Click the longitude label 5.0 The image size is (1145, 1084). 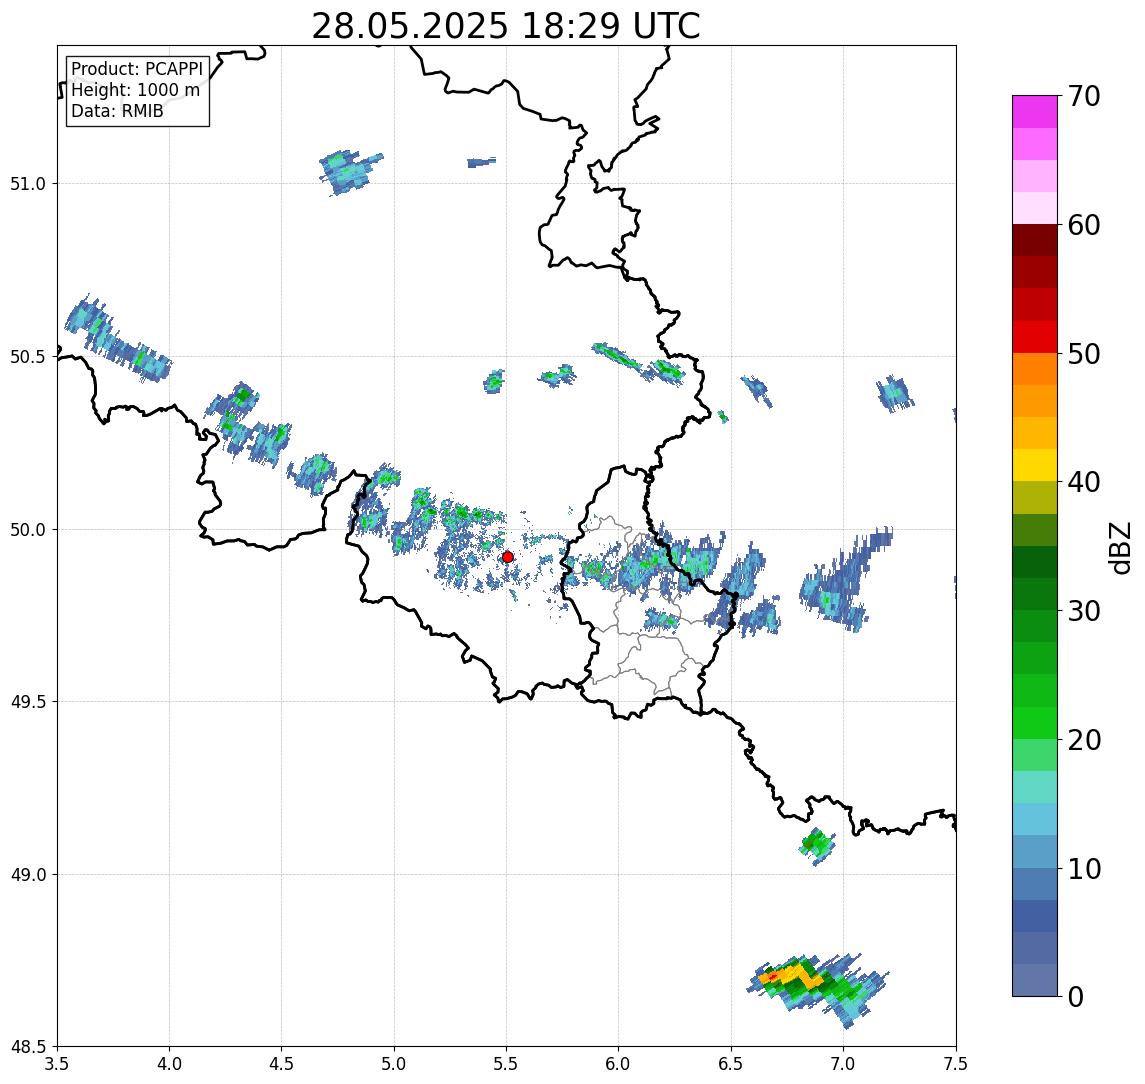point(394,1064)
